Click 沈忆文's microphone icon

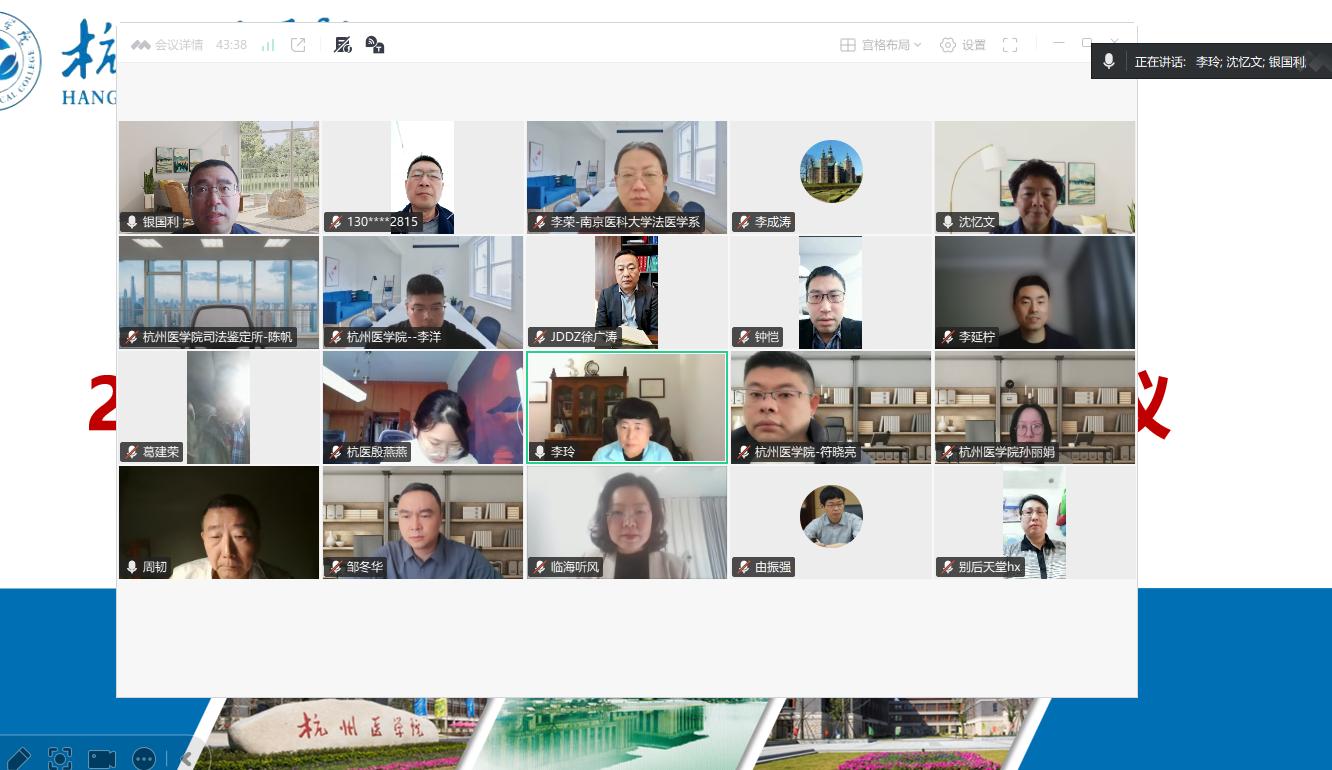pyautogui.click(x=947, y=222)
